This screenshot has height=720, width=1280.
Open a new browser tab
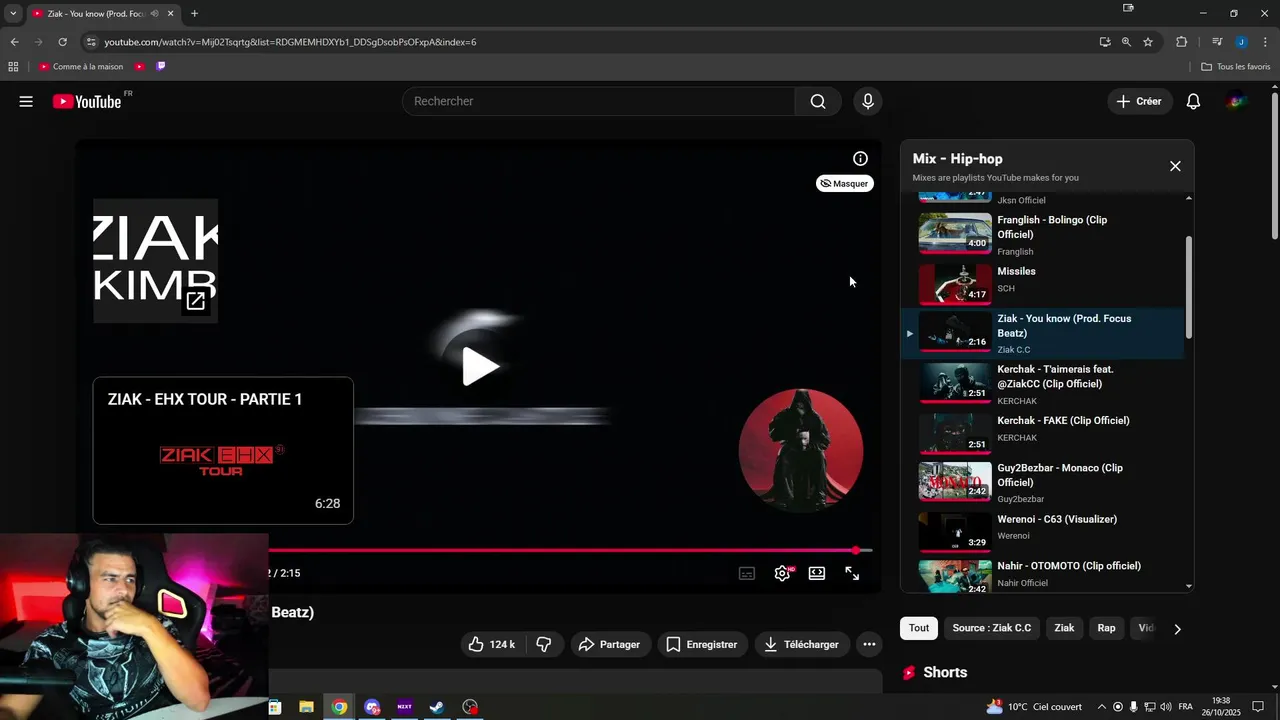click(194, 13)
